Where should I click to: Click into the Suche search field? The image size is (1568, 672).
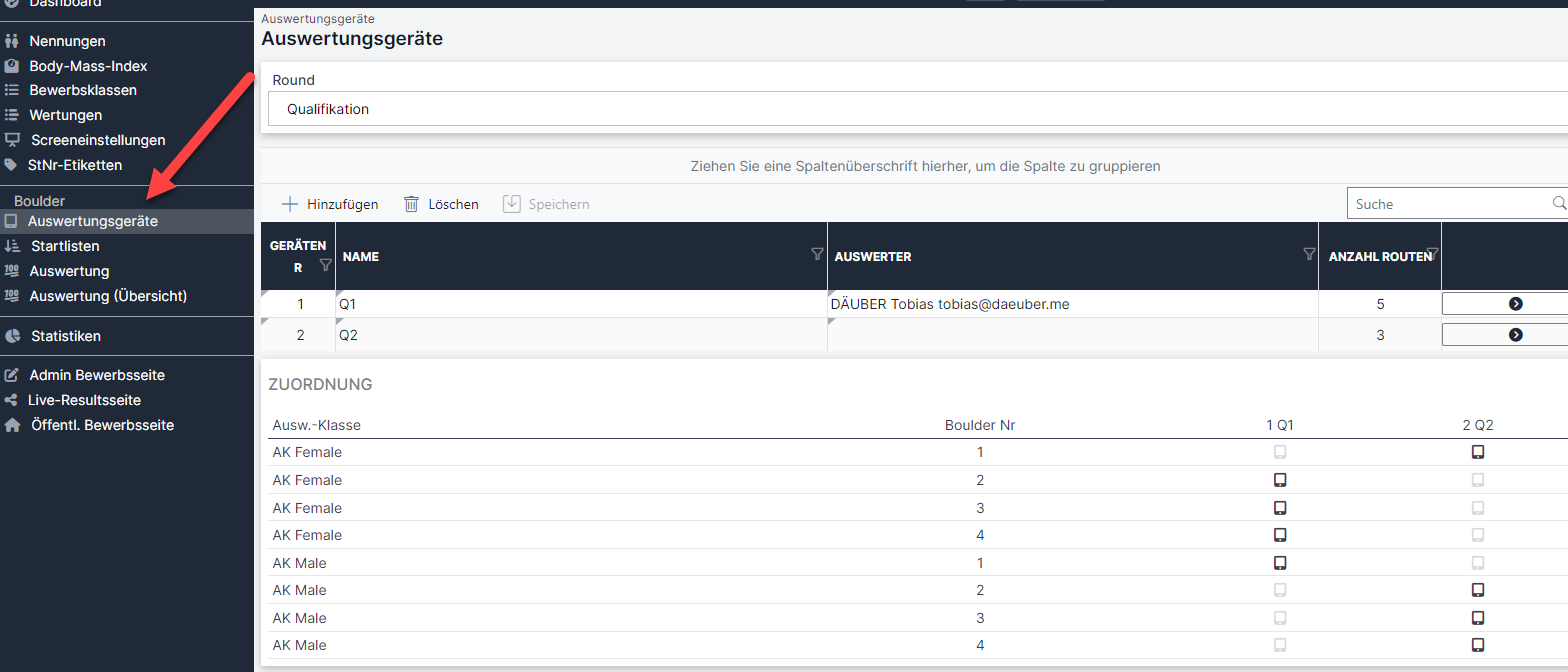(x=1448, y=204)
